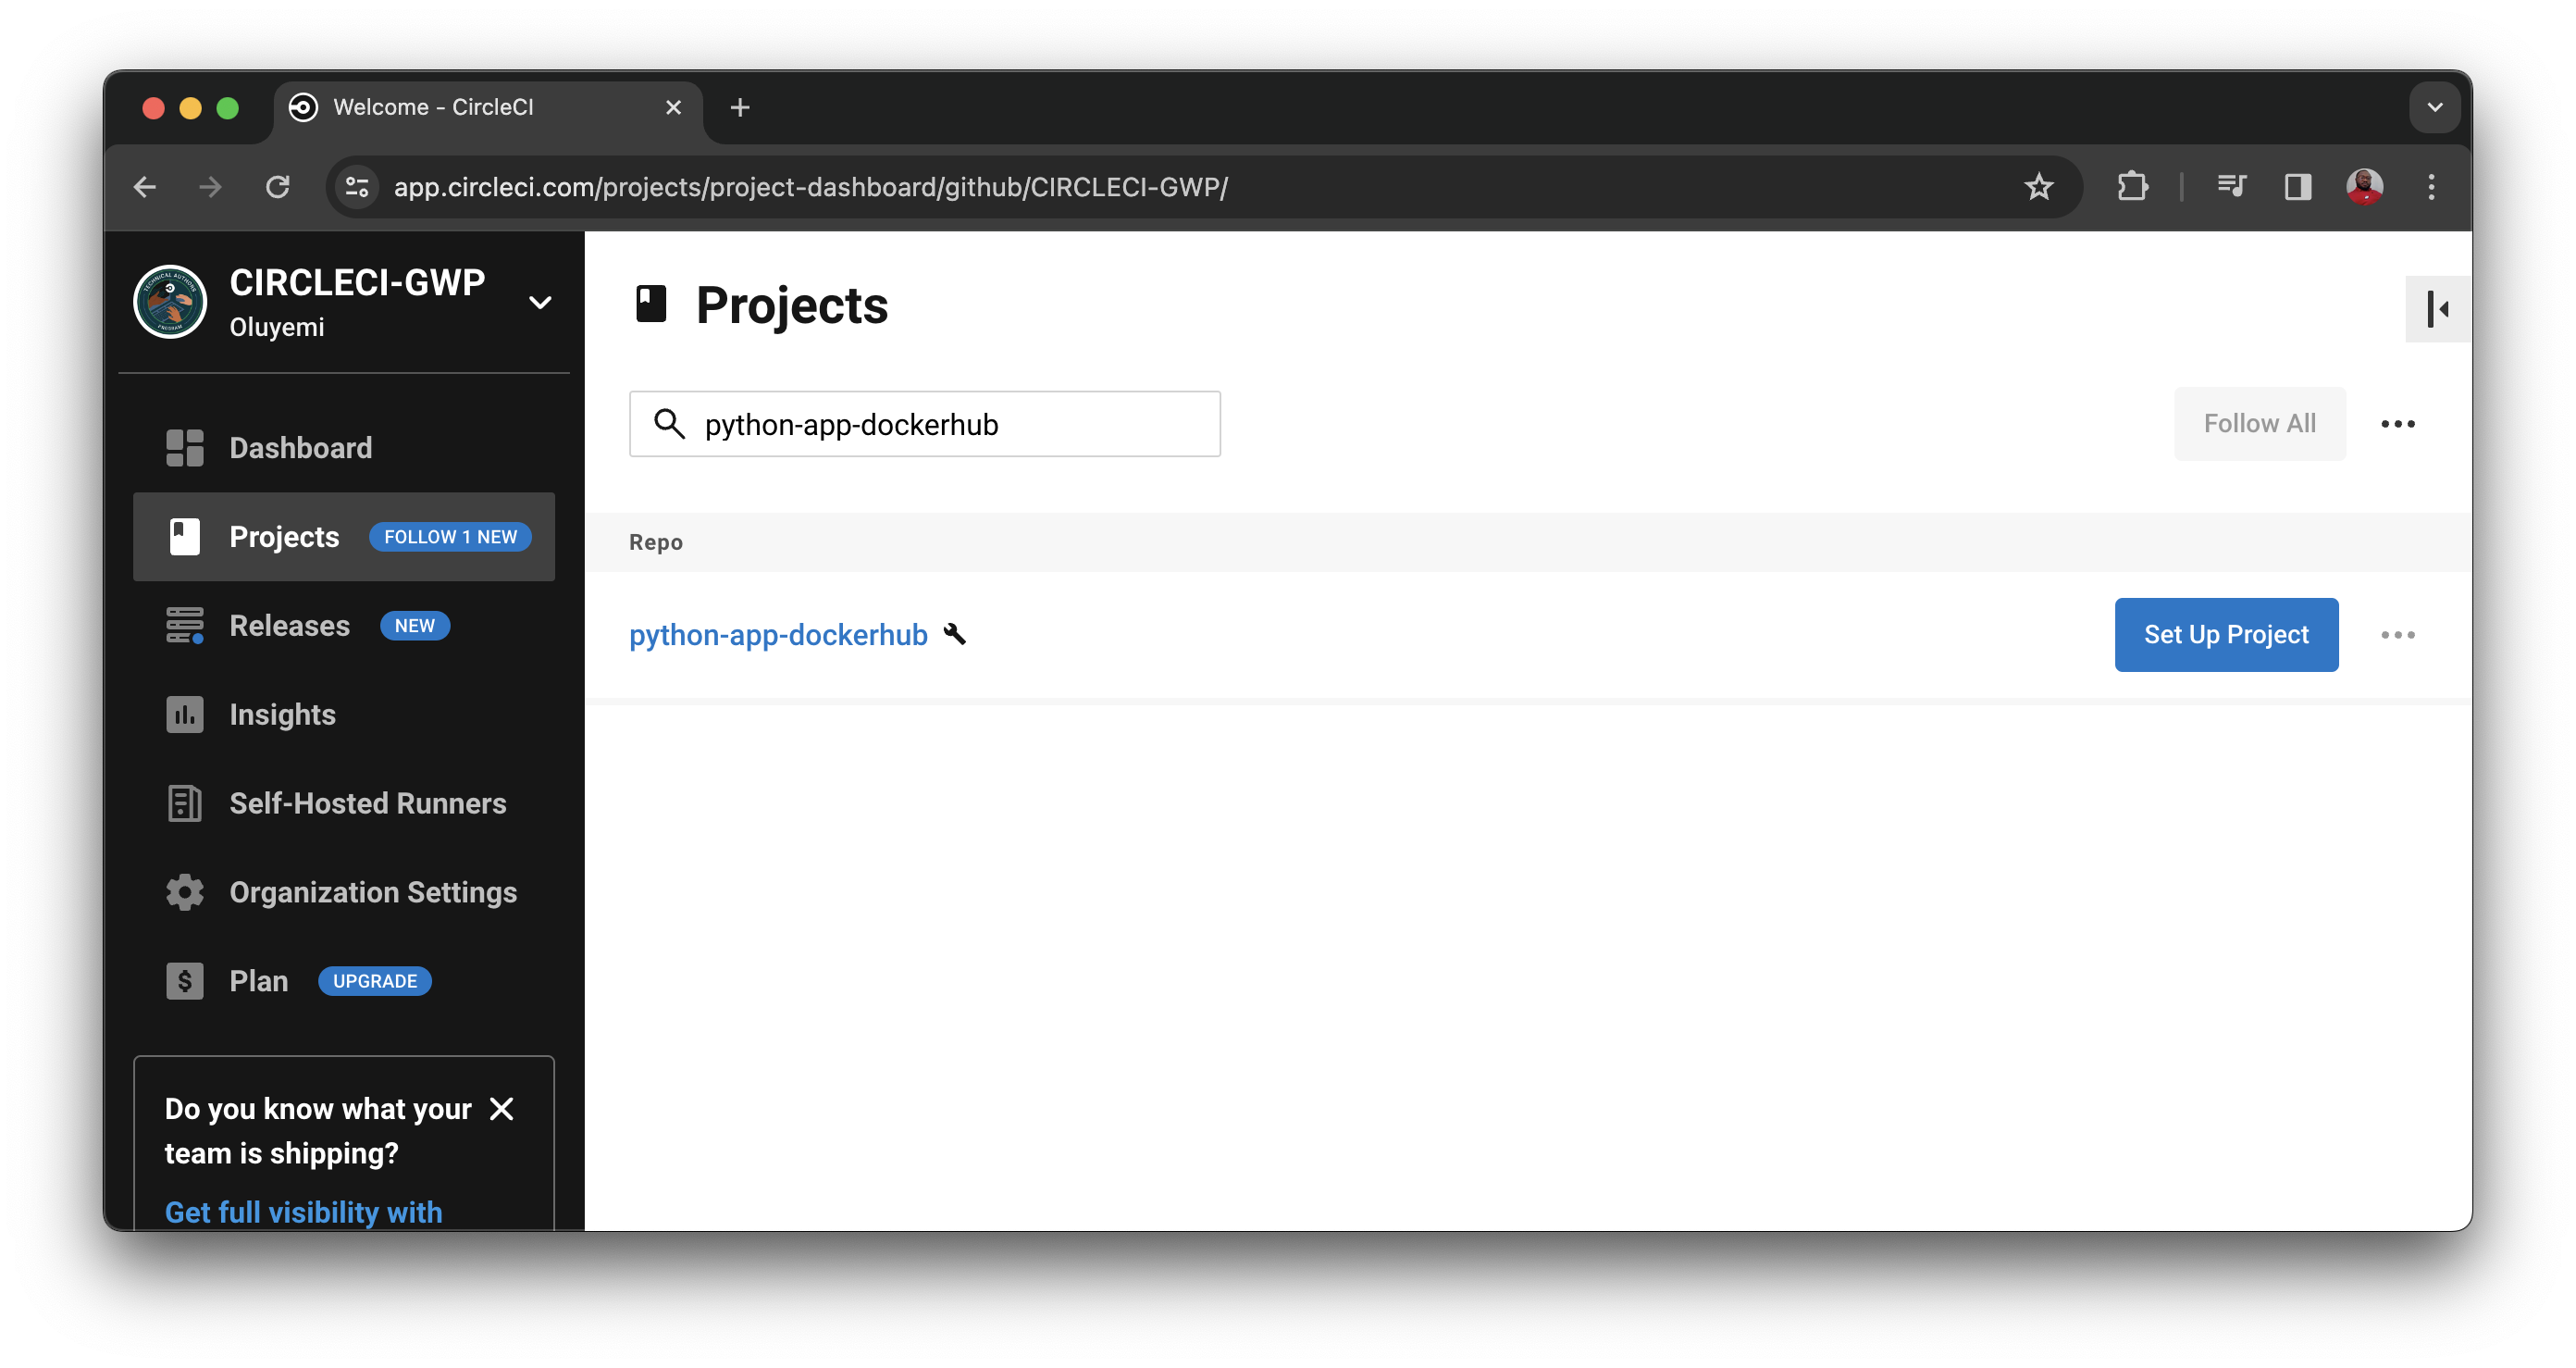Open Self-Hosted Runners via its sidebar icon
2576x1368 pixels.
(x=184, y=803)
